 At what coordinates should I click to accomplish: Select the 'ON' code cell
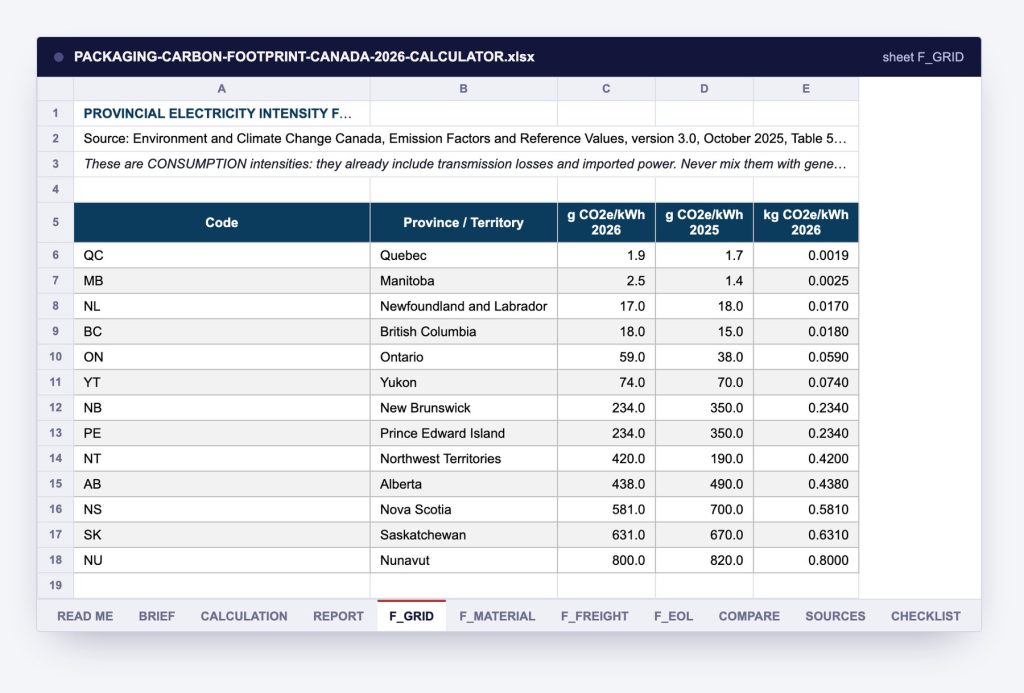click(x=222, y=357)
